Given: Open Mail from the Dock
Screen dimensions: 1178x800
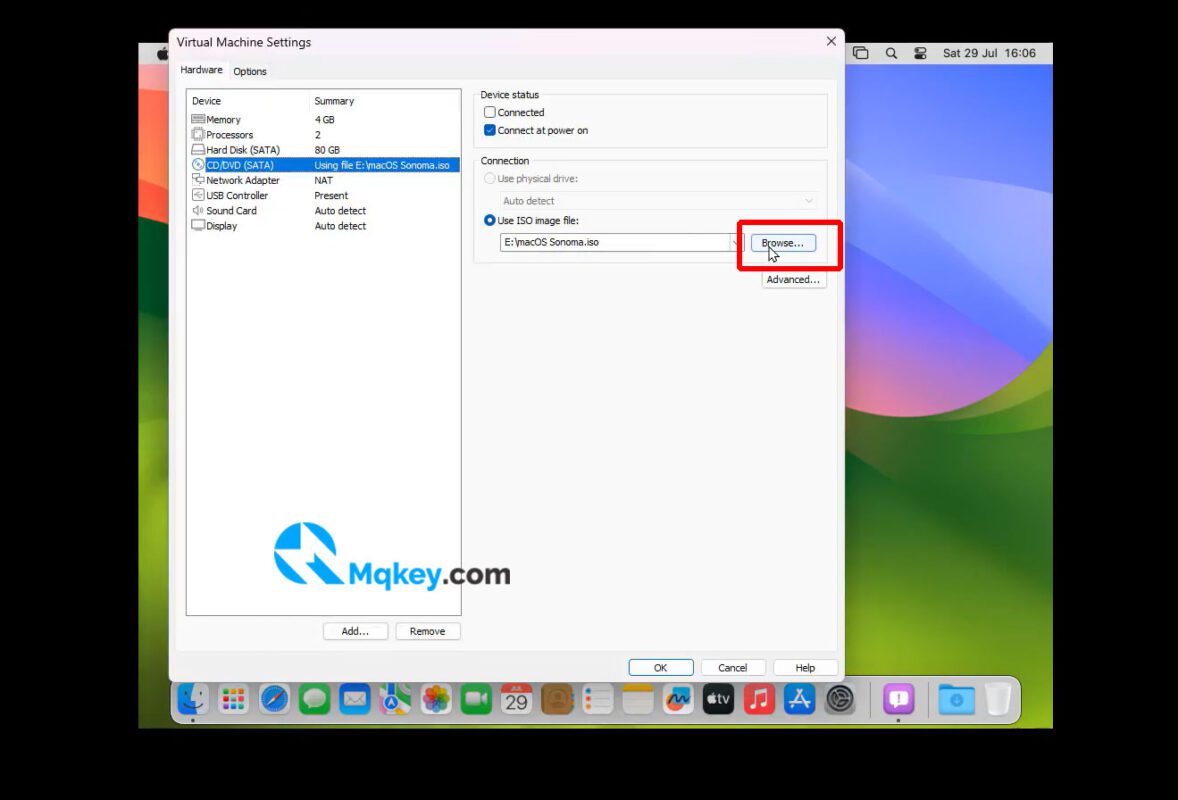Looking at the screenshot, I should 355,699.
